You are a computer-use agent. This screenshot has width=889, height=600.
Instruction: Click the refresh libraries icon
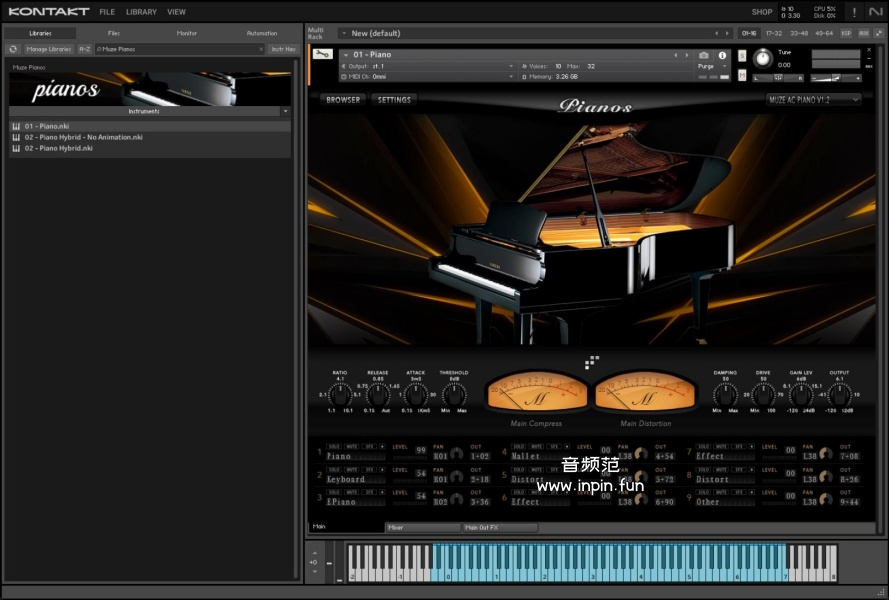coord(14,48)
